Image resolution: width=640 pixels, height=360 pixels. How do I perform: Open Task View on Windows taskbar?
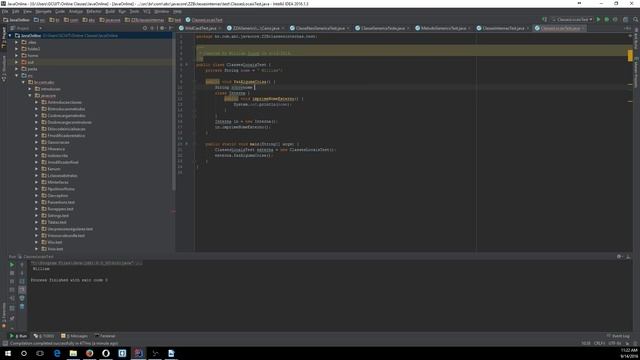(x=40, y=353)
